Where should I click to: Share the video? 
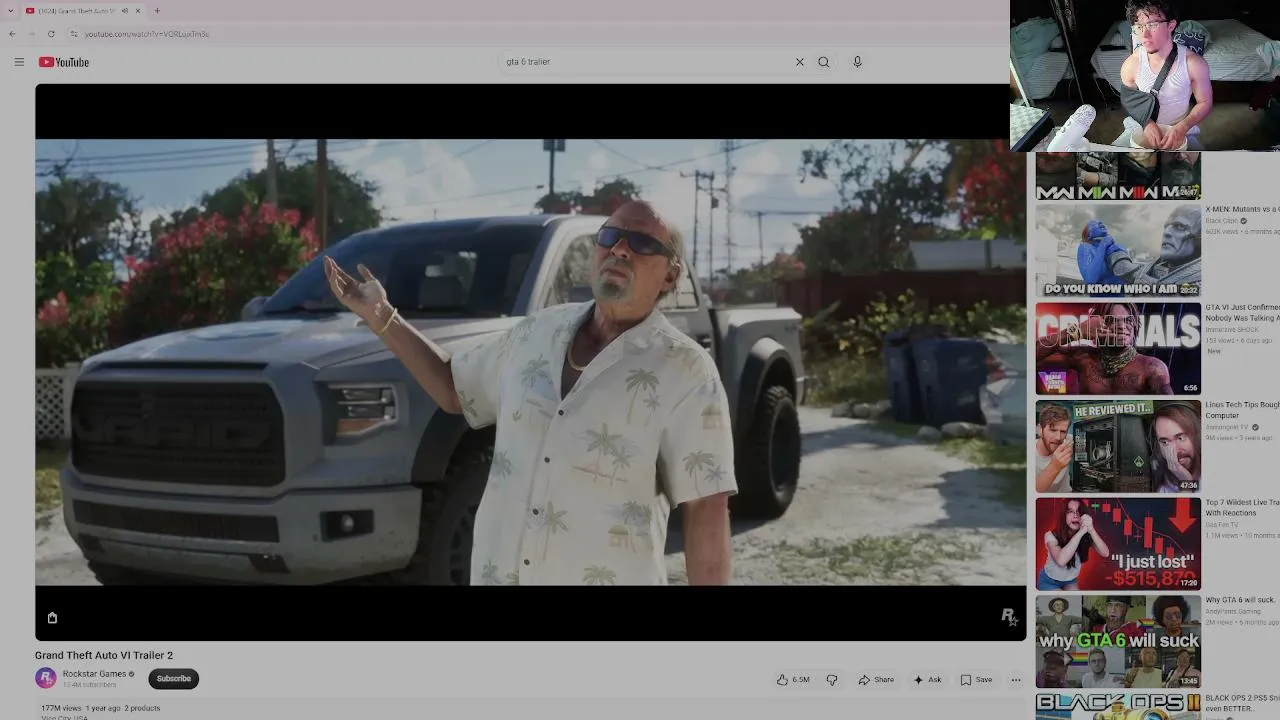pyautogui.click(x=876, y=680)
